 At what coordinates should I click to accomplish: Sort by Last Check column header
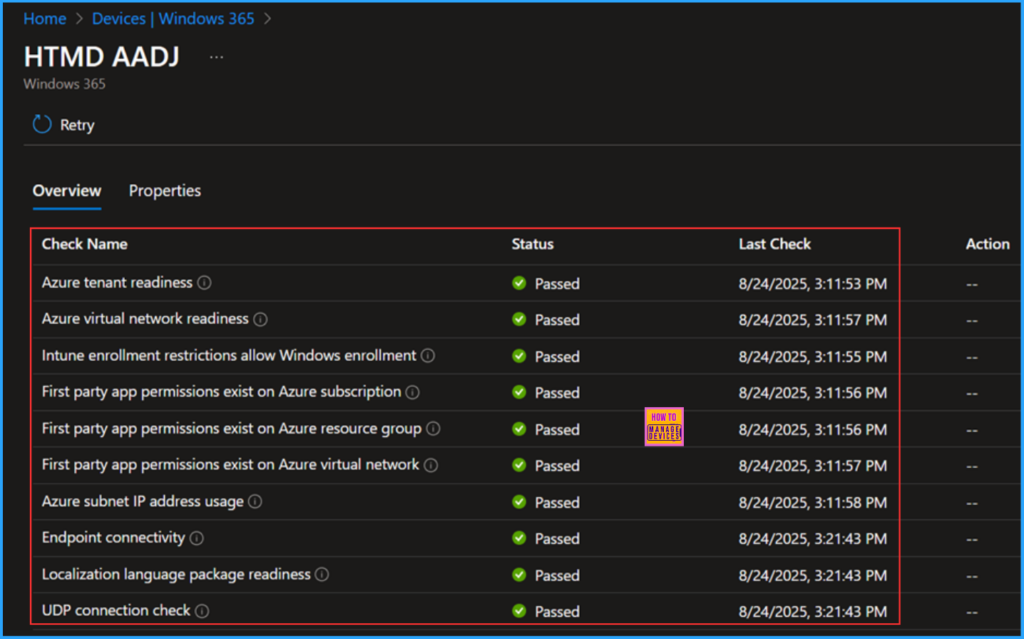coord(775,244)
